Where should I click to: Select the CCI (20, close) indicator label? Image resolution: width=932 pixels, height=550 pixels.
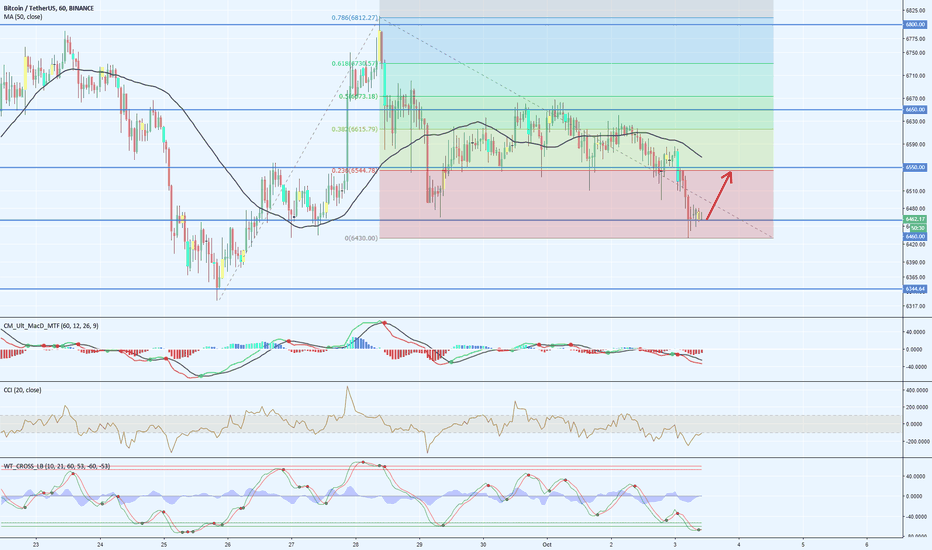(x=23, y=390)
